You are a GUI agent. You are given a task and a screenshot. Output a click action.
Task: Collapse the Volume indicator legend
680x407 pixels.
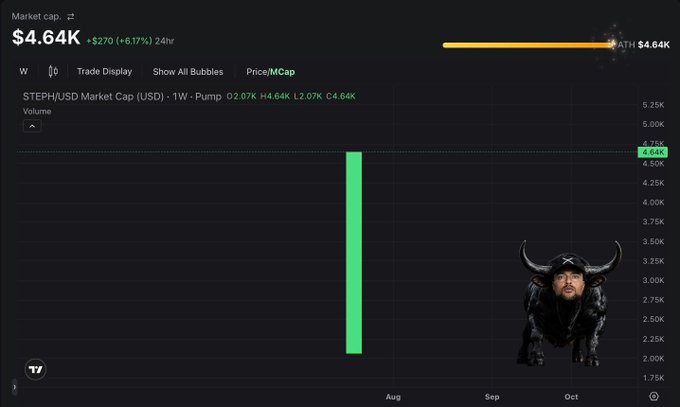tap(32, 126)
